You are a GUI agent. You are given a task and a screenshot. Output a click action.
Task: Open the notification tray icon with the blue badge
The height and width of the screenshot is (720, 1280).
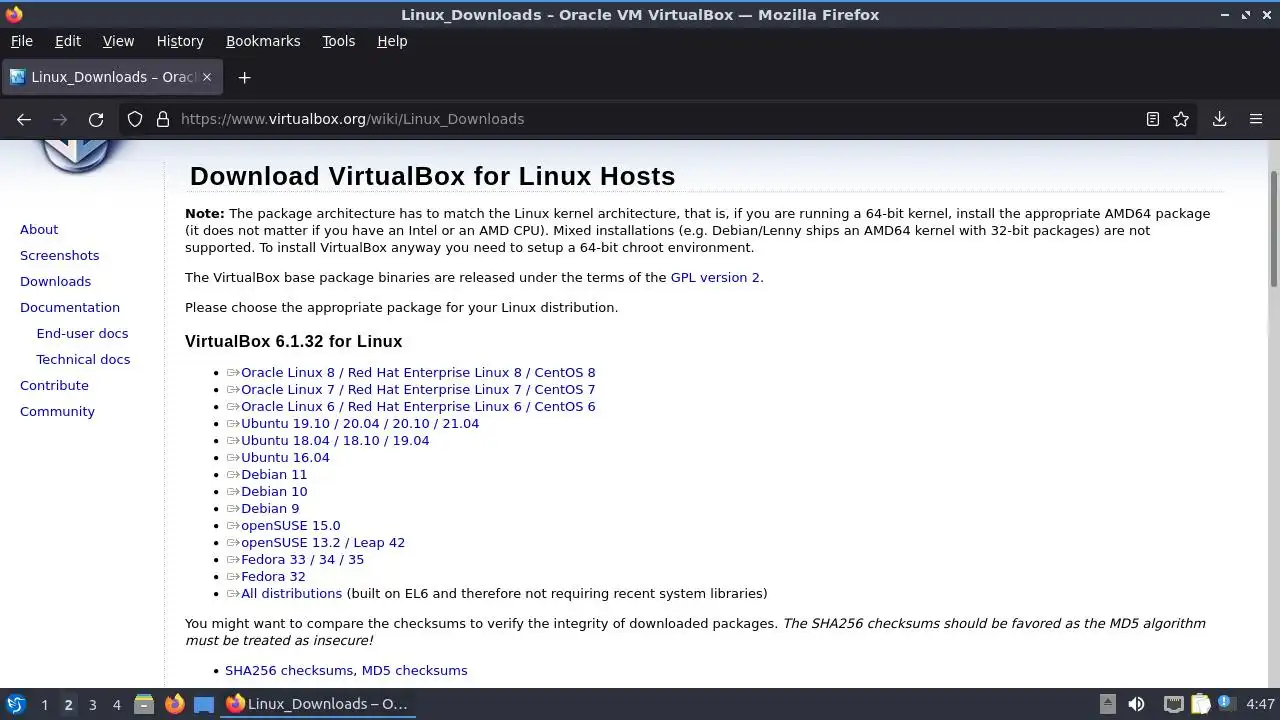(1226, 704)
